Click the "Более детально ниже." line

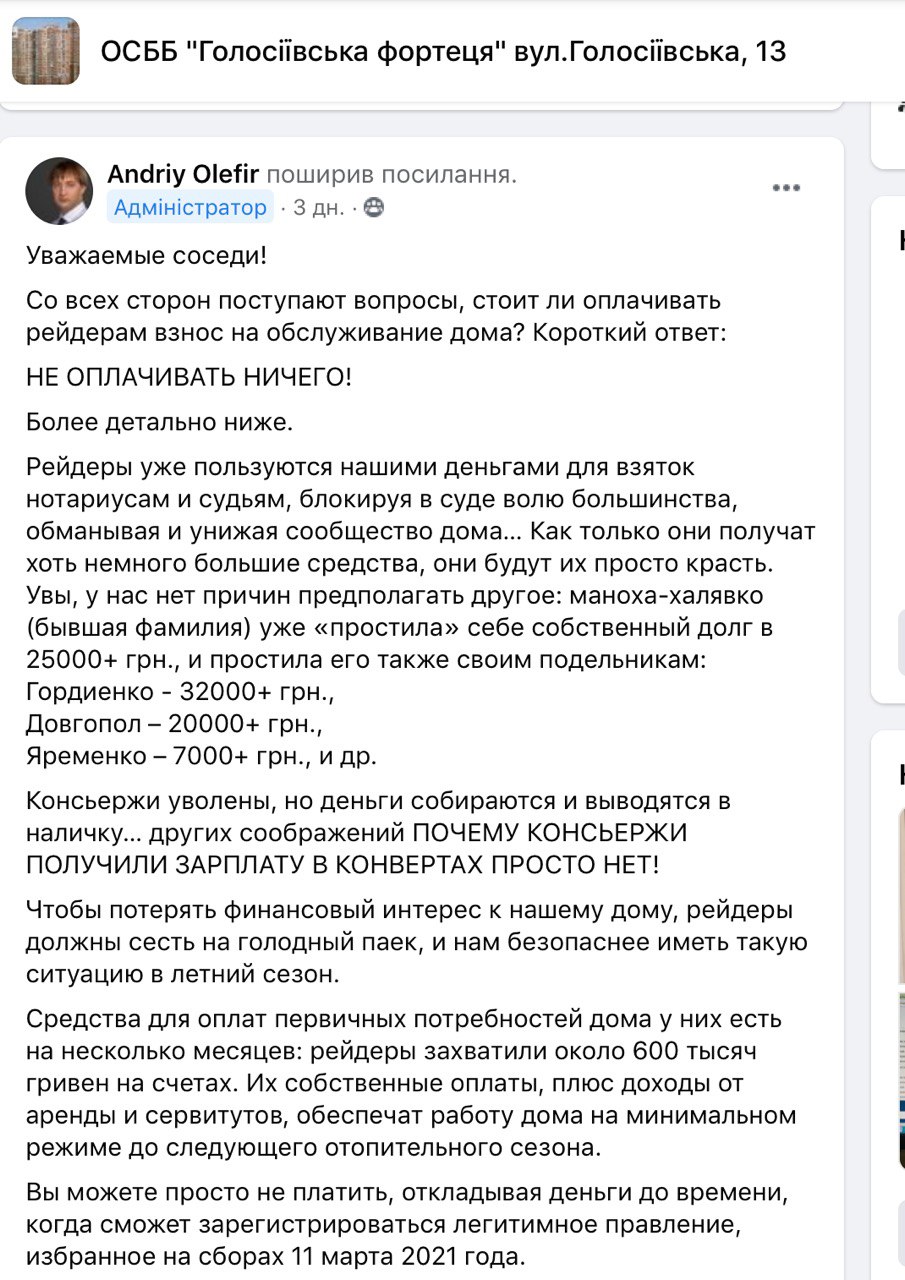coord(160,422)
